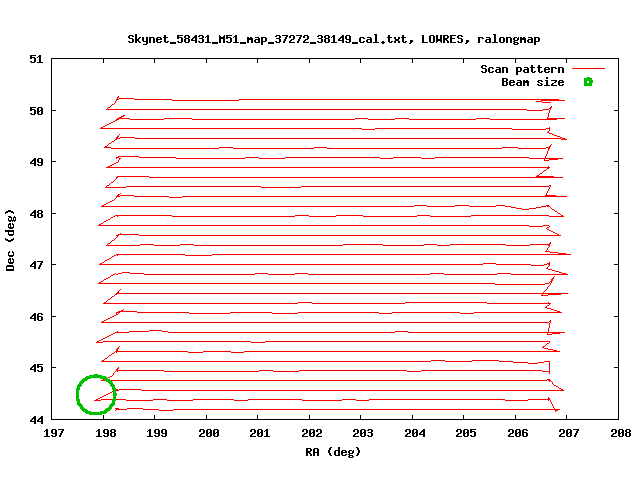The image size is (640, 480).
Task: Click the green beam size legend marker
Action: coord(588,82)
